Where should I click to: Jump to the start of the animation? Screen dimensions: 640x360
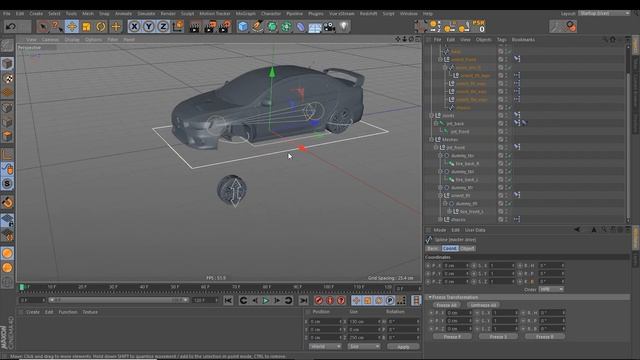tap(228, 301)
